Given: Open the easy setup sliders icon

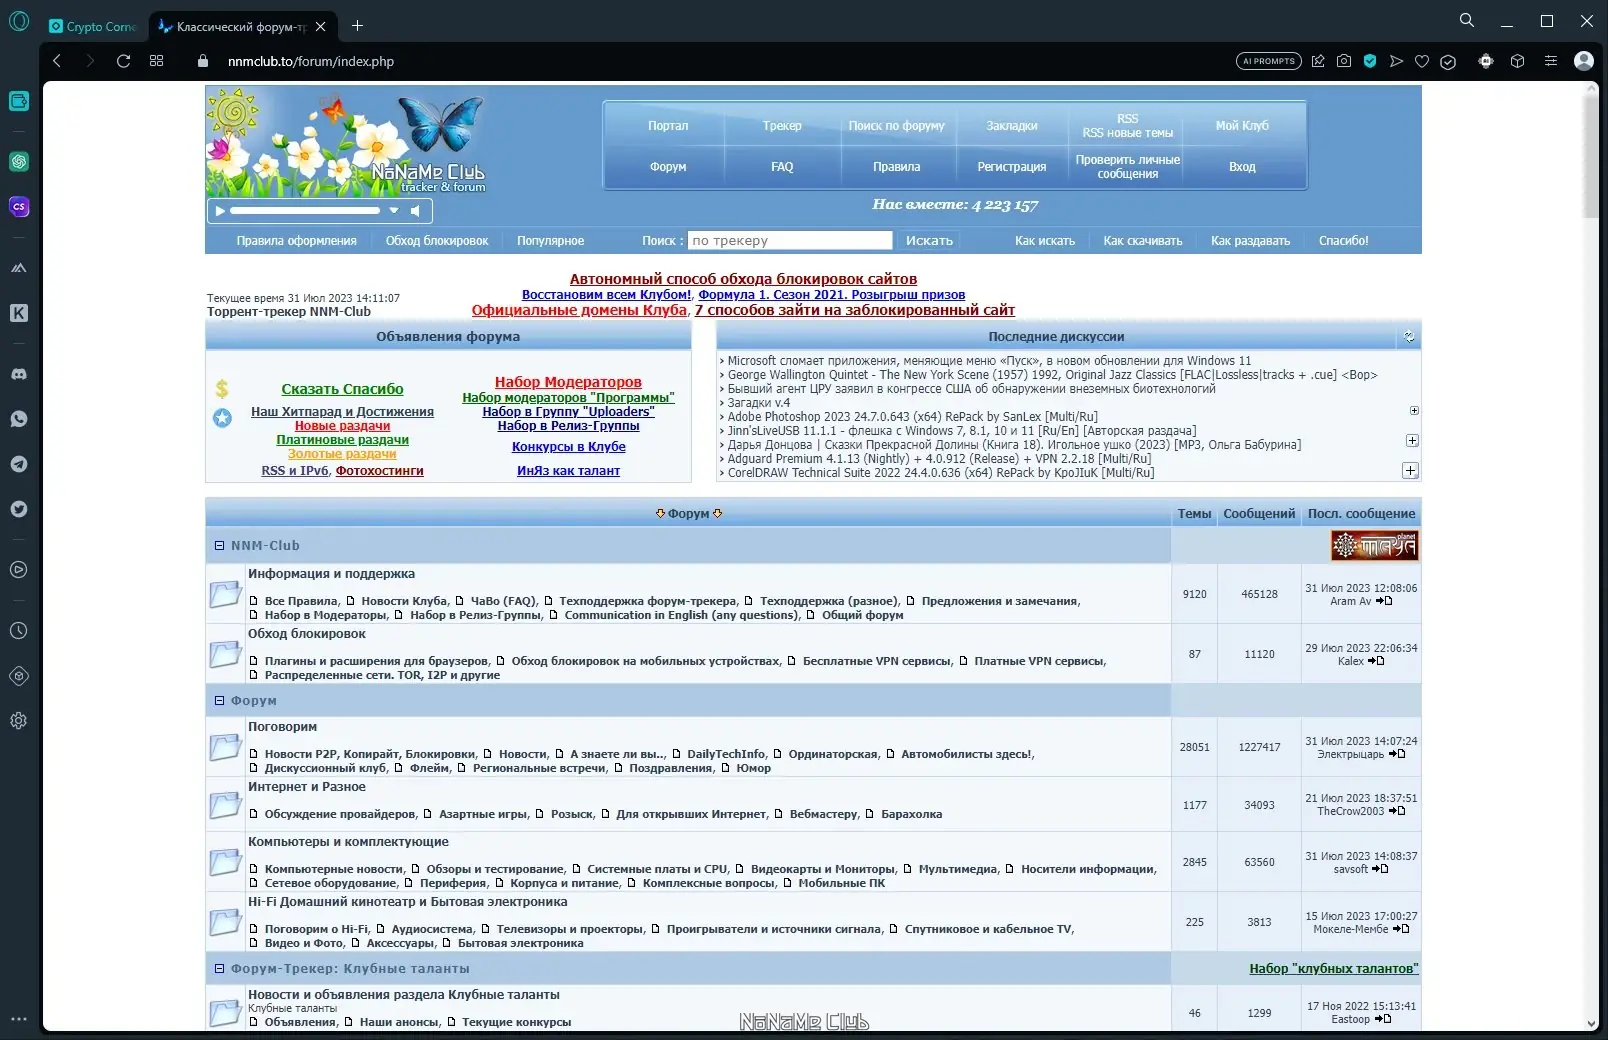Looking at the screenshot, I should tap(1551, 61).
